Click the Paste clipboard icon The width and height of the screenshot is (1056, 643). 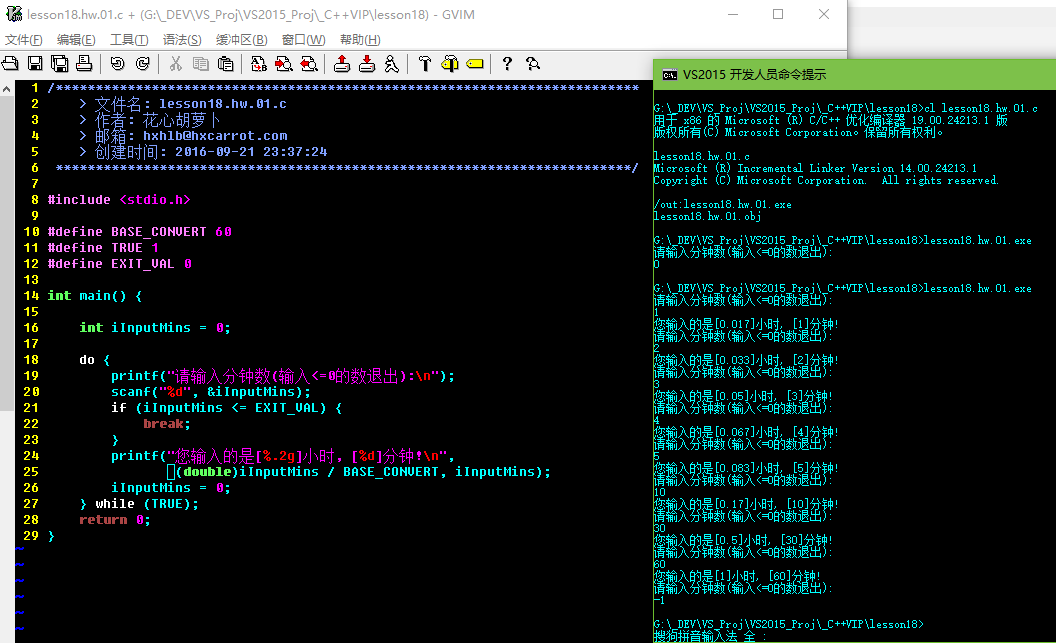tap(226, 64)
